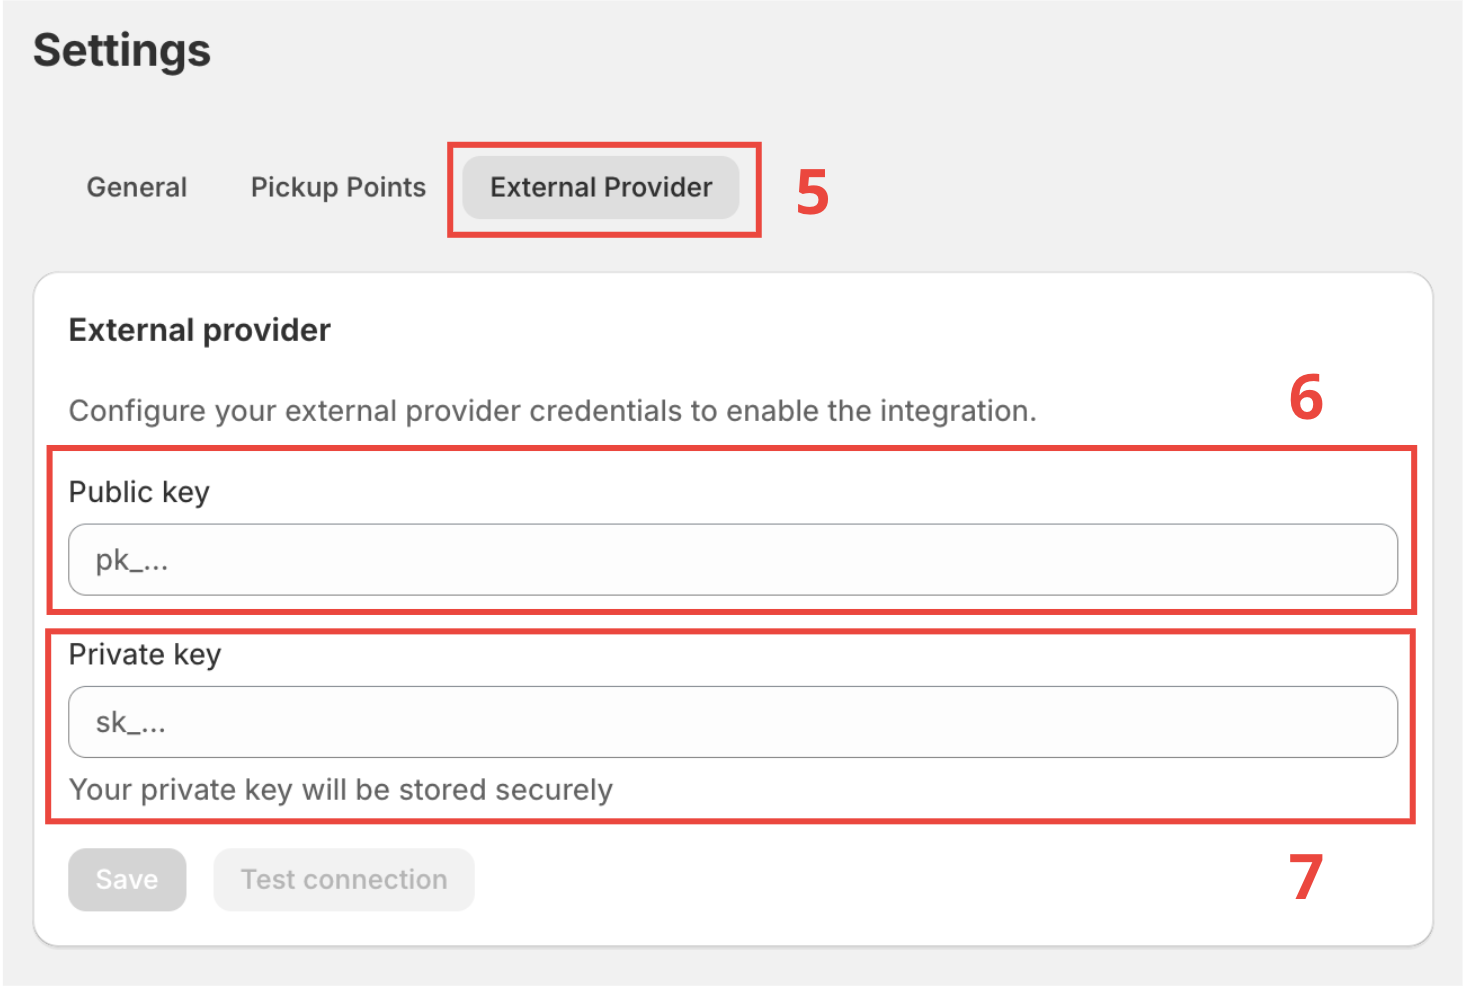Click the Private key field label
The height and width of the screenshot is (986, 1464).
pos(145,655)
